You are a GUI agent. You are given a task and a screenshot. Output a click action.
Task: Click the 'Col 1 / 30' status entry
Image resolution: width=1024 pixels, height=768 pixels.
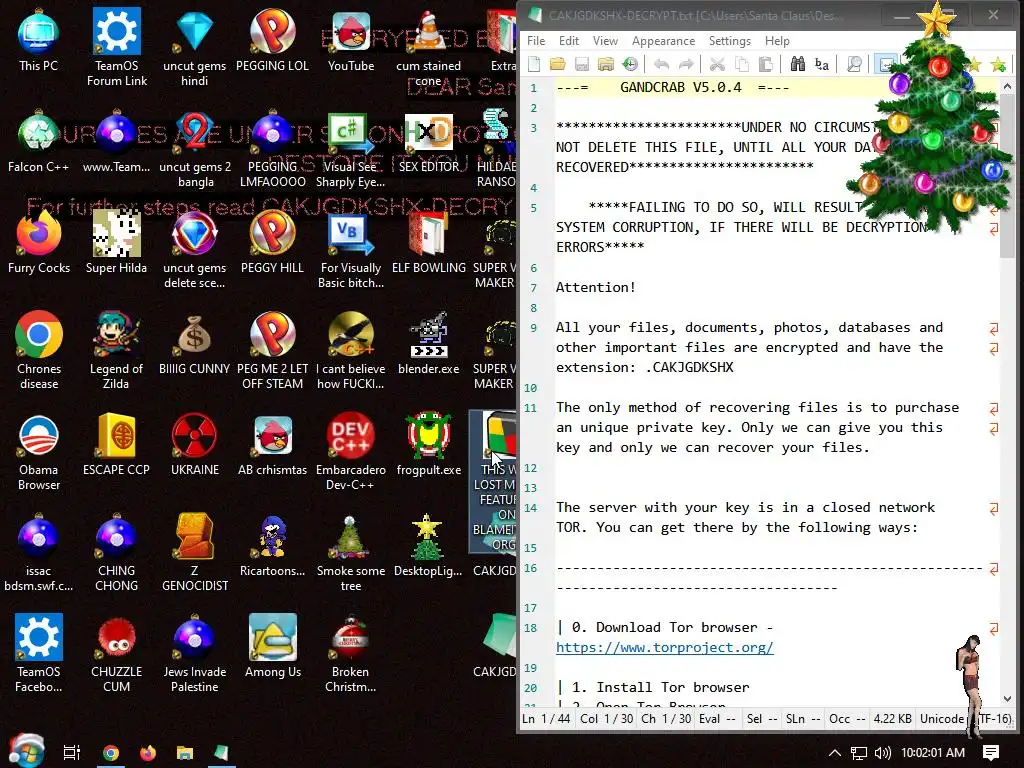coord(607,719)
